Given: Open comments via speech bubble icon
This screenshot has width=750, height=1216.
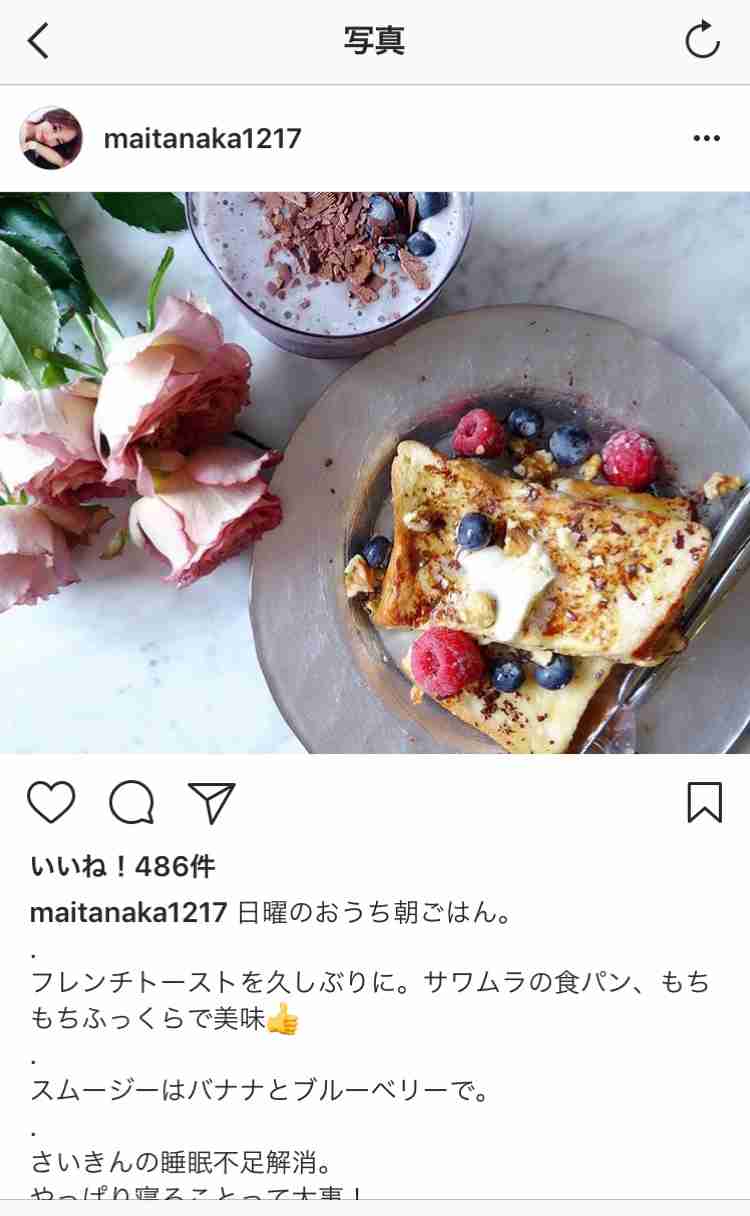Looking at the screenshot, I should coord(132,802).
